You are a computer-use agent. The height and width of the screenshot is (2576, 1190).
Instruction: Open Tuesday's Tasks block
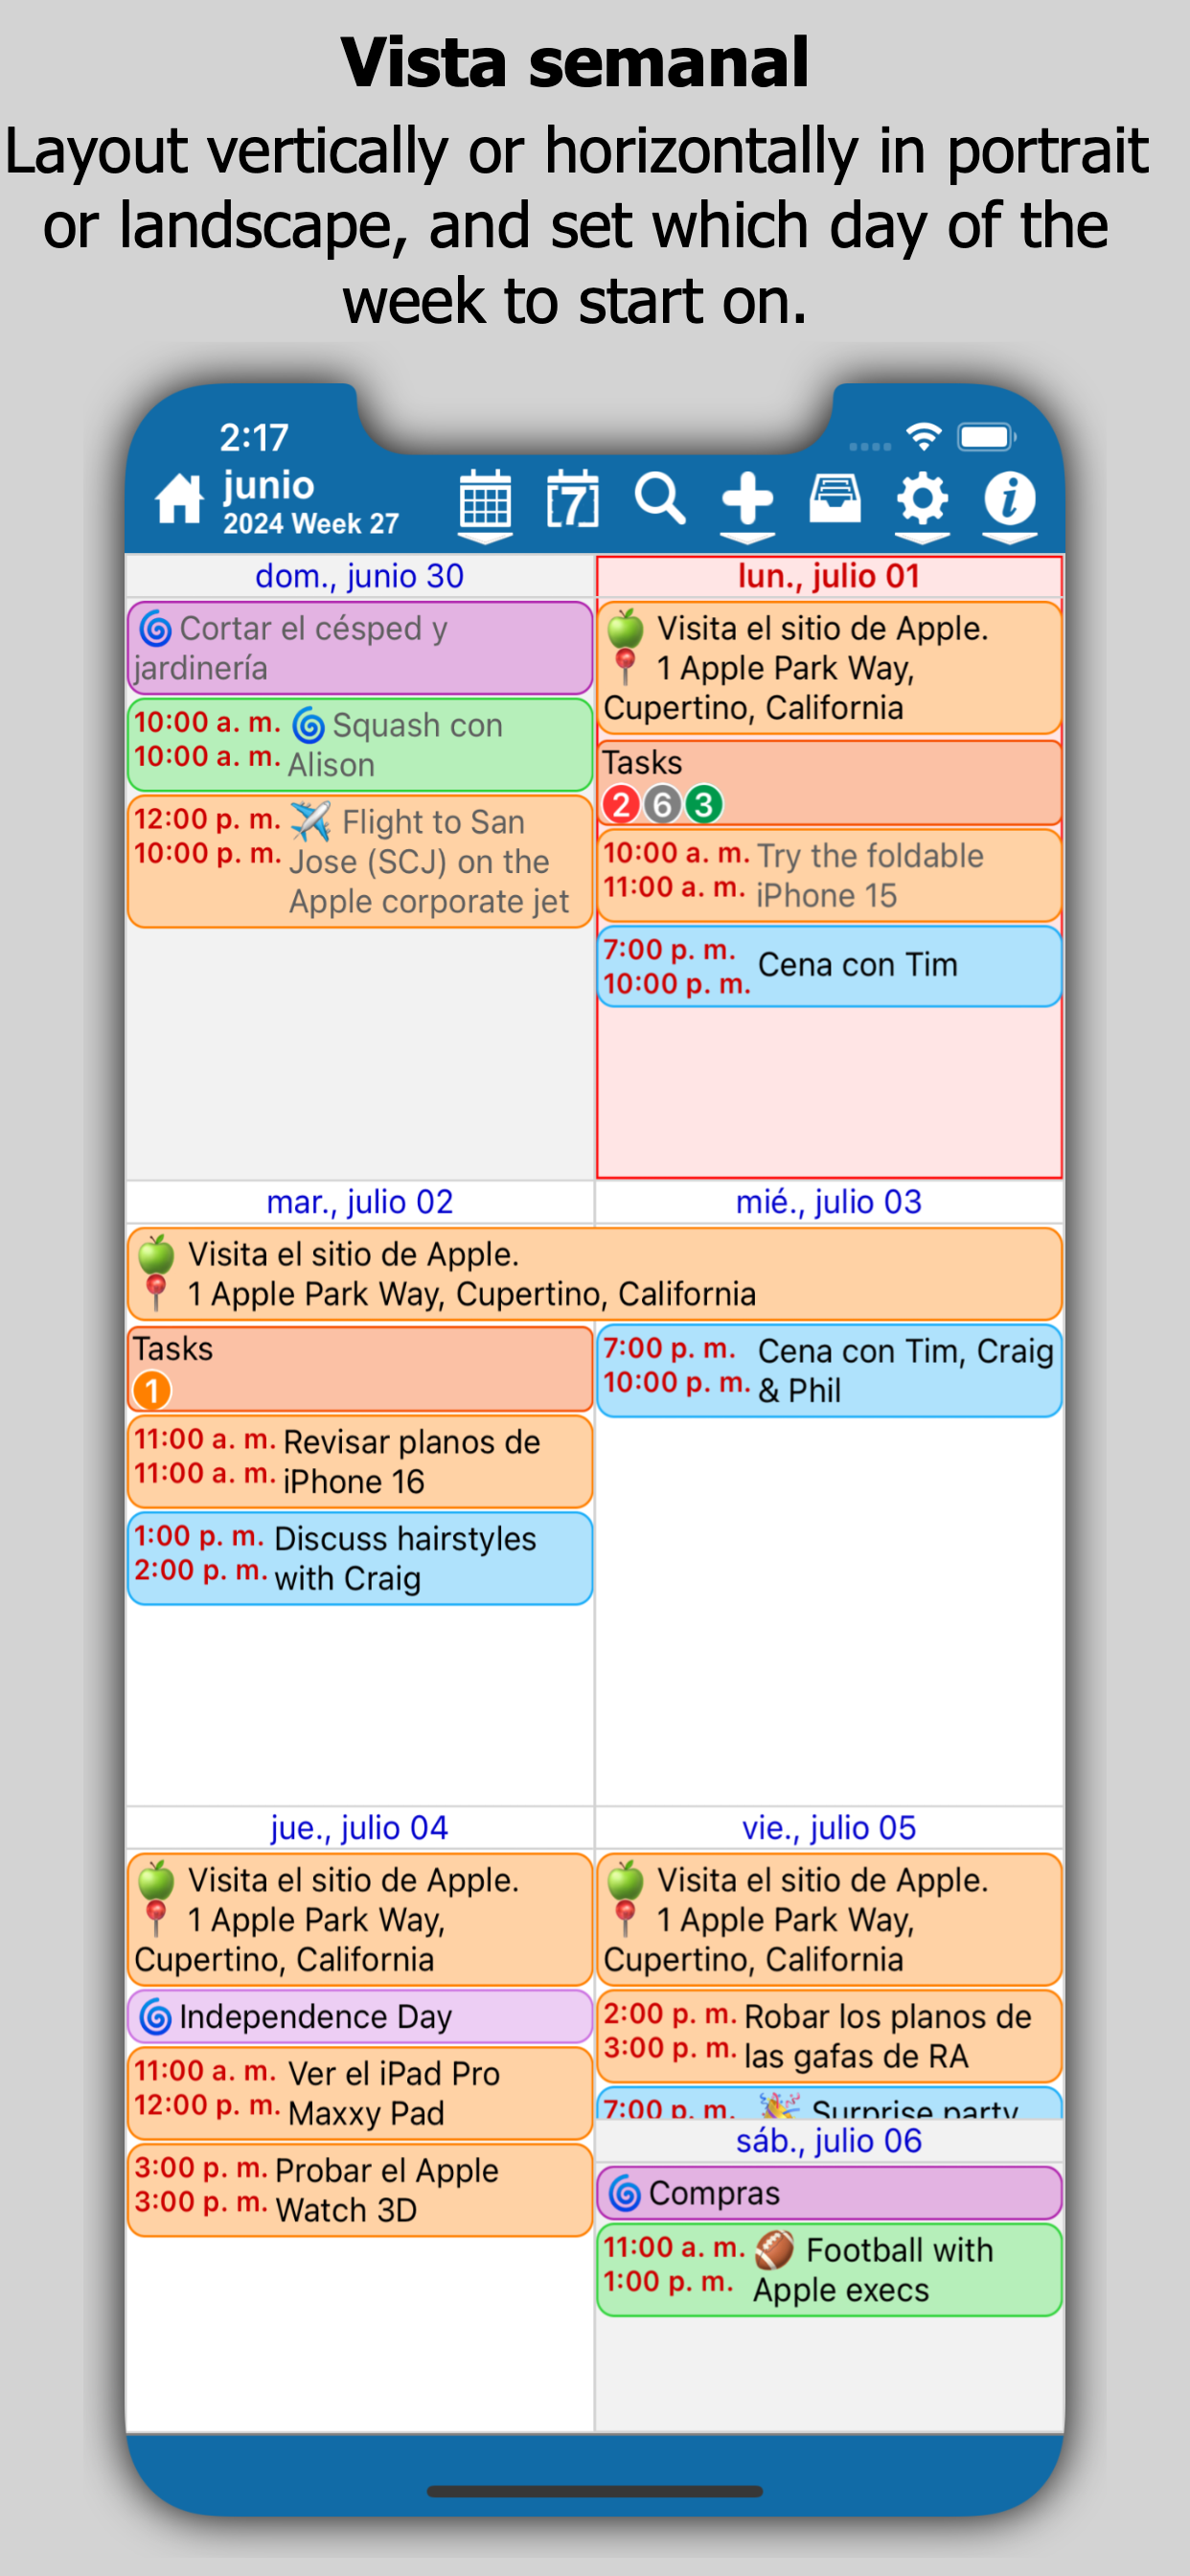point(360,1369)
